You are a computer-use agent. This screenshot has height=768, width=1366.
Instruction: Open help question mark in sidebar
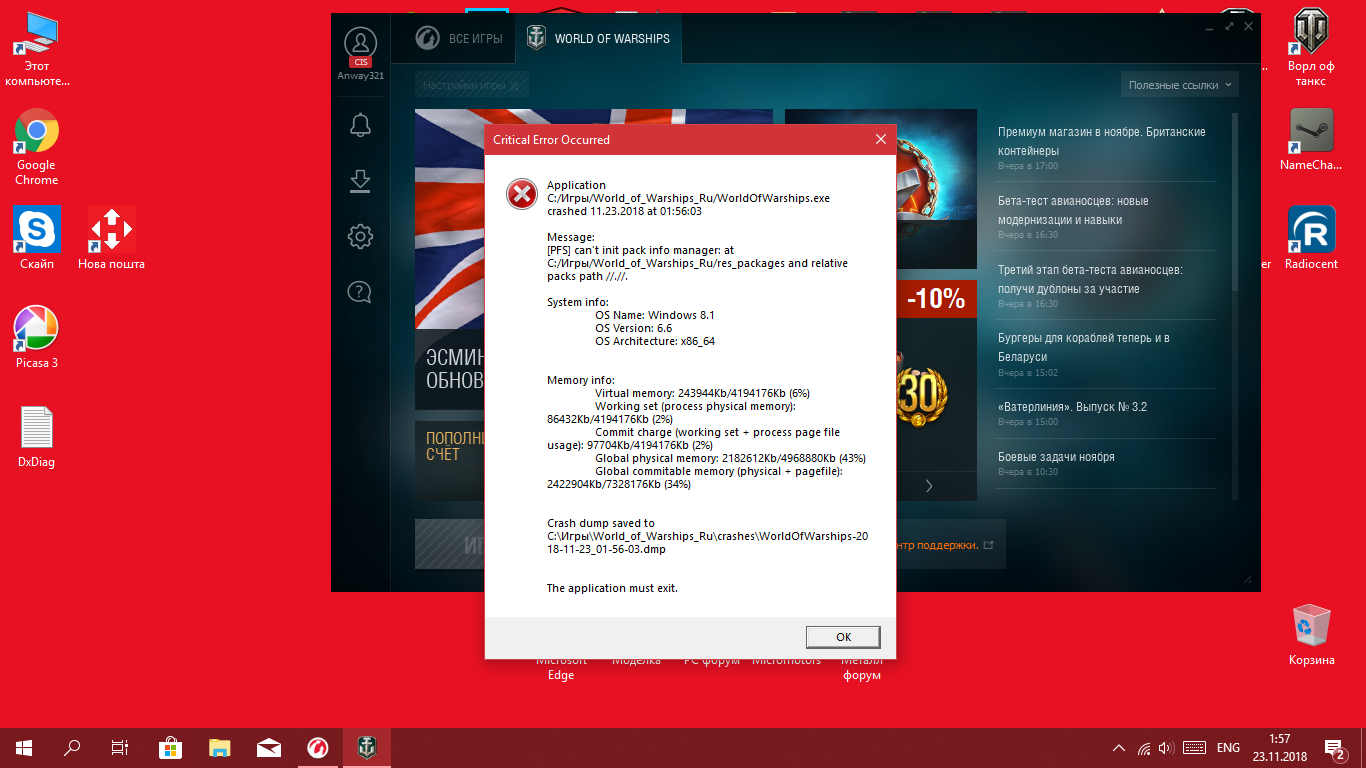360,292
